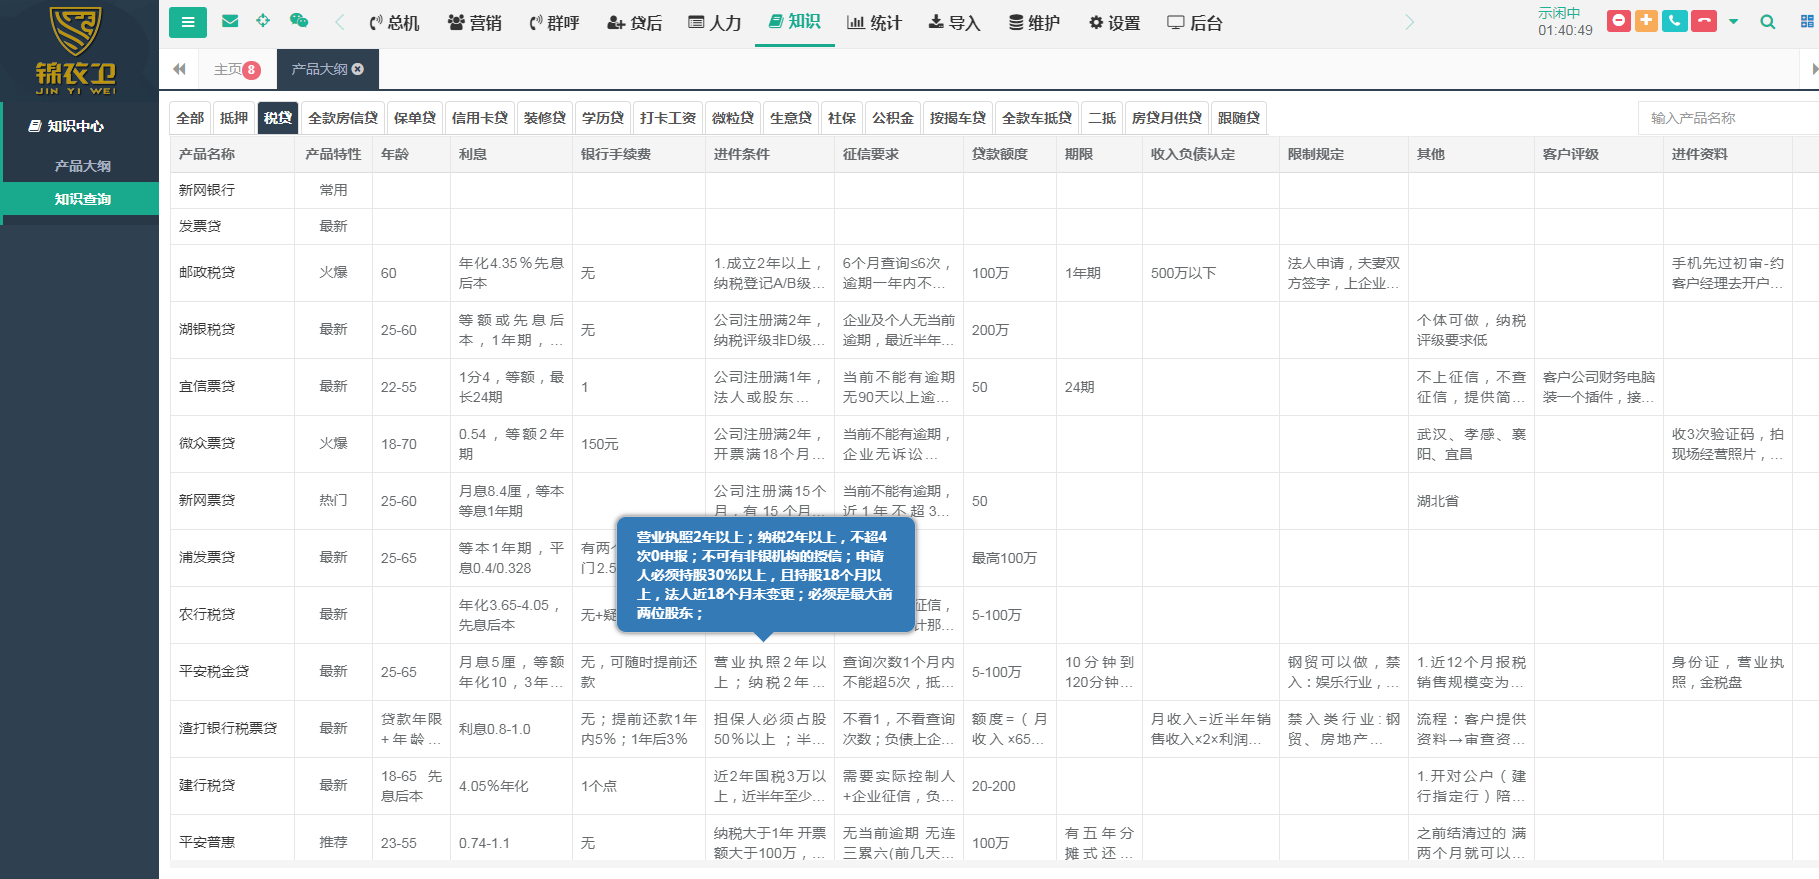This screenshot has height=879, width=1819.
Task: Open 知识查询 in the sidebar
Action: pos(82,199)
